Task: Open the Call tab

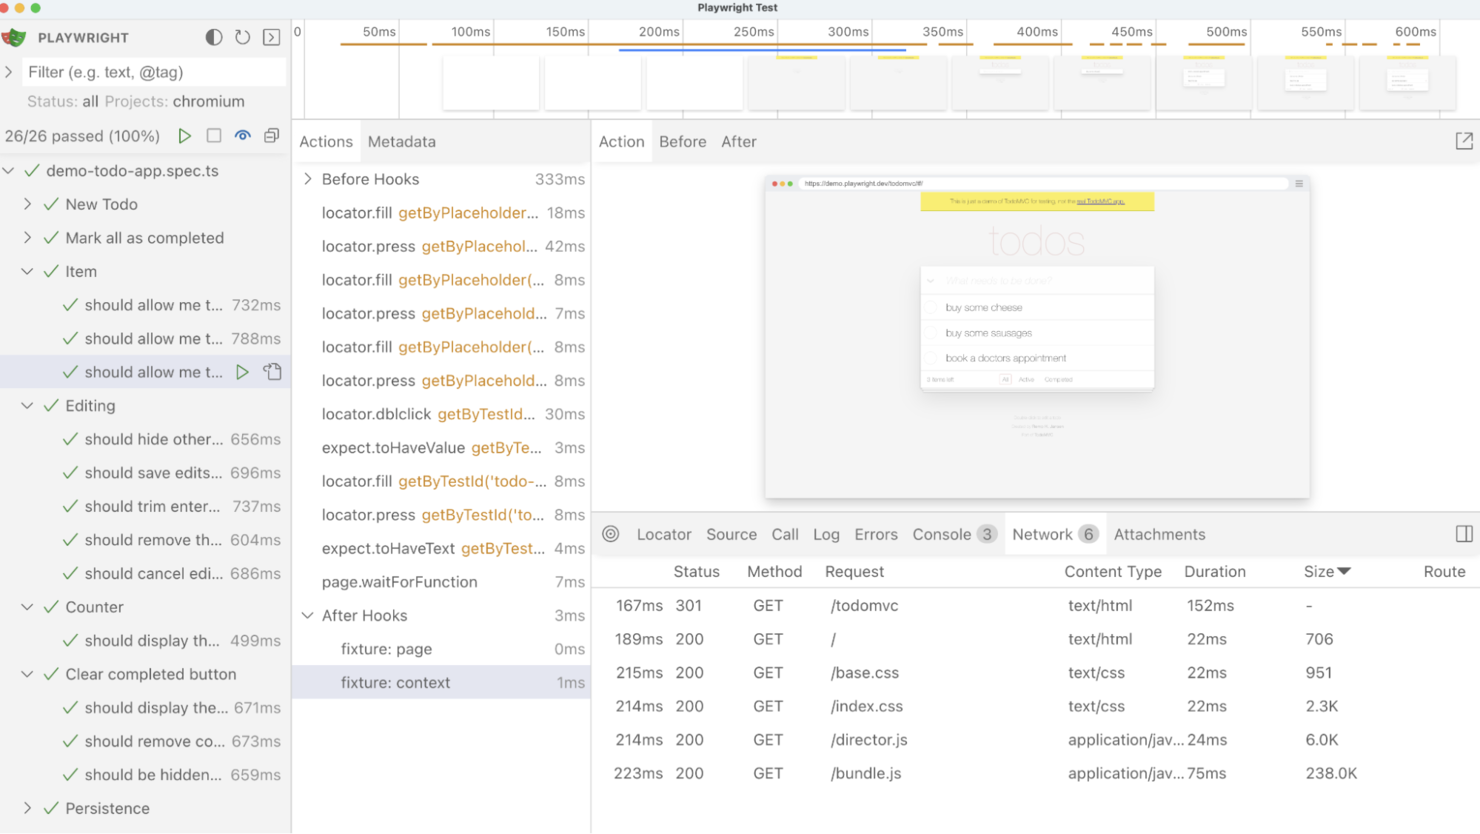Action: point(785,534)
